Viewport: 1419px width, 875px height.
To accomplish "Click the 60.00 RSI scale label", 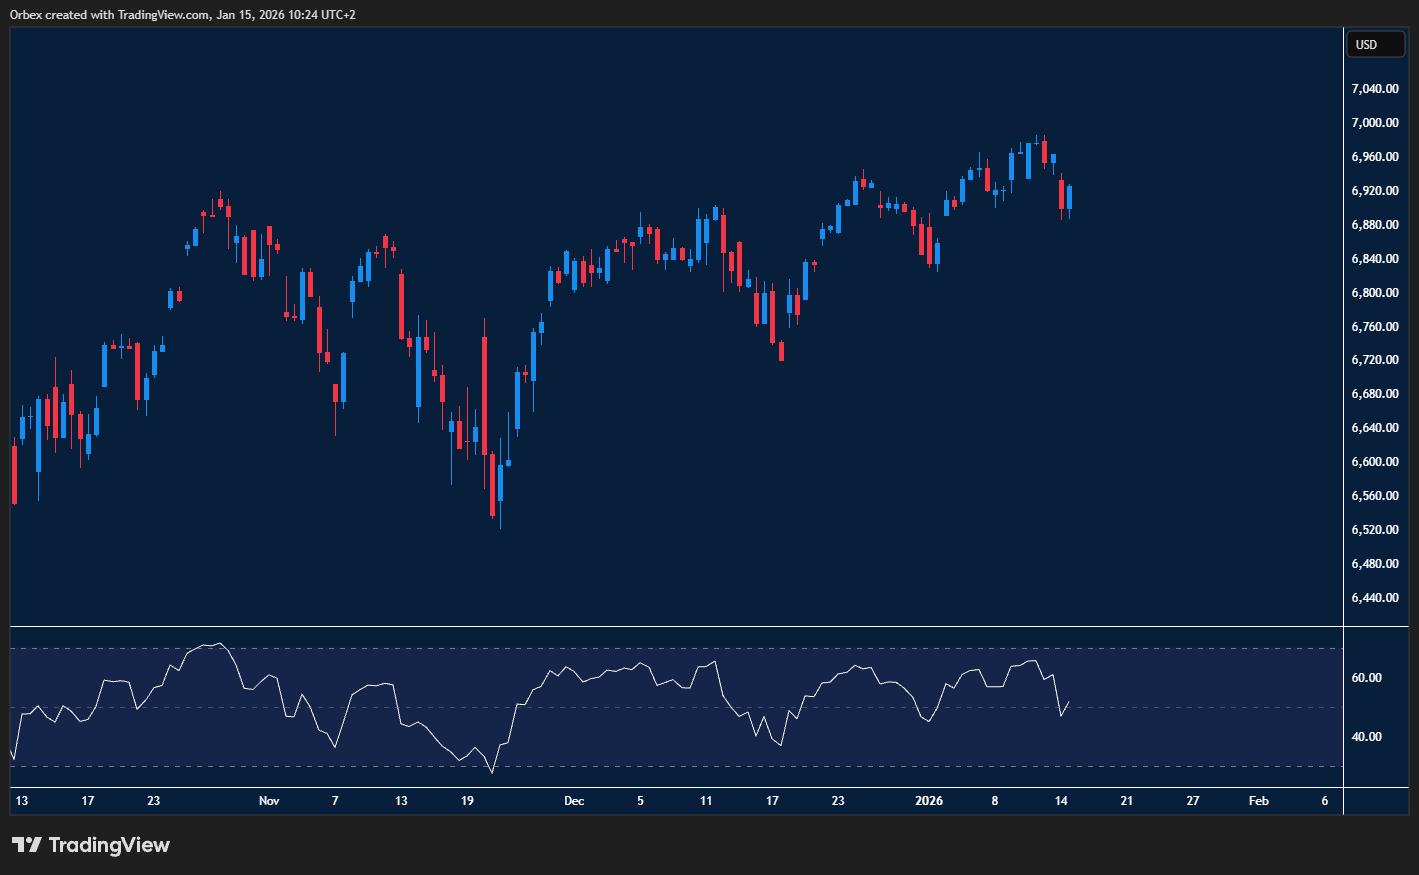I will point(1366,678).
